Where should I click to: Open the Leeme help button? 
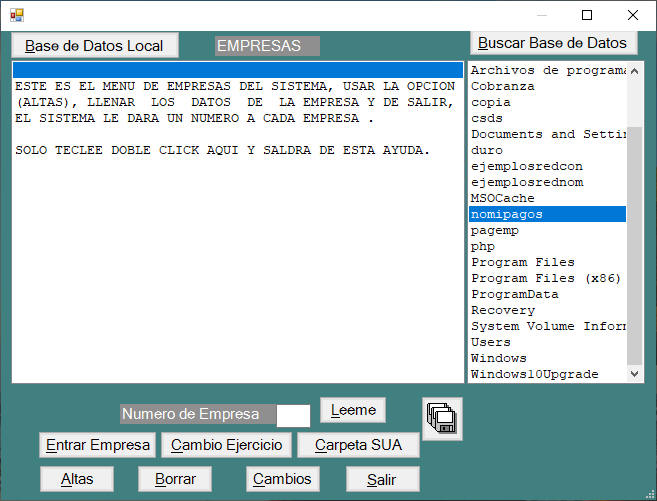[353, 410]
